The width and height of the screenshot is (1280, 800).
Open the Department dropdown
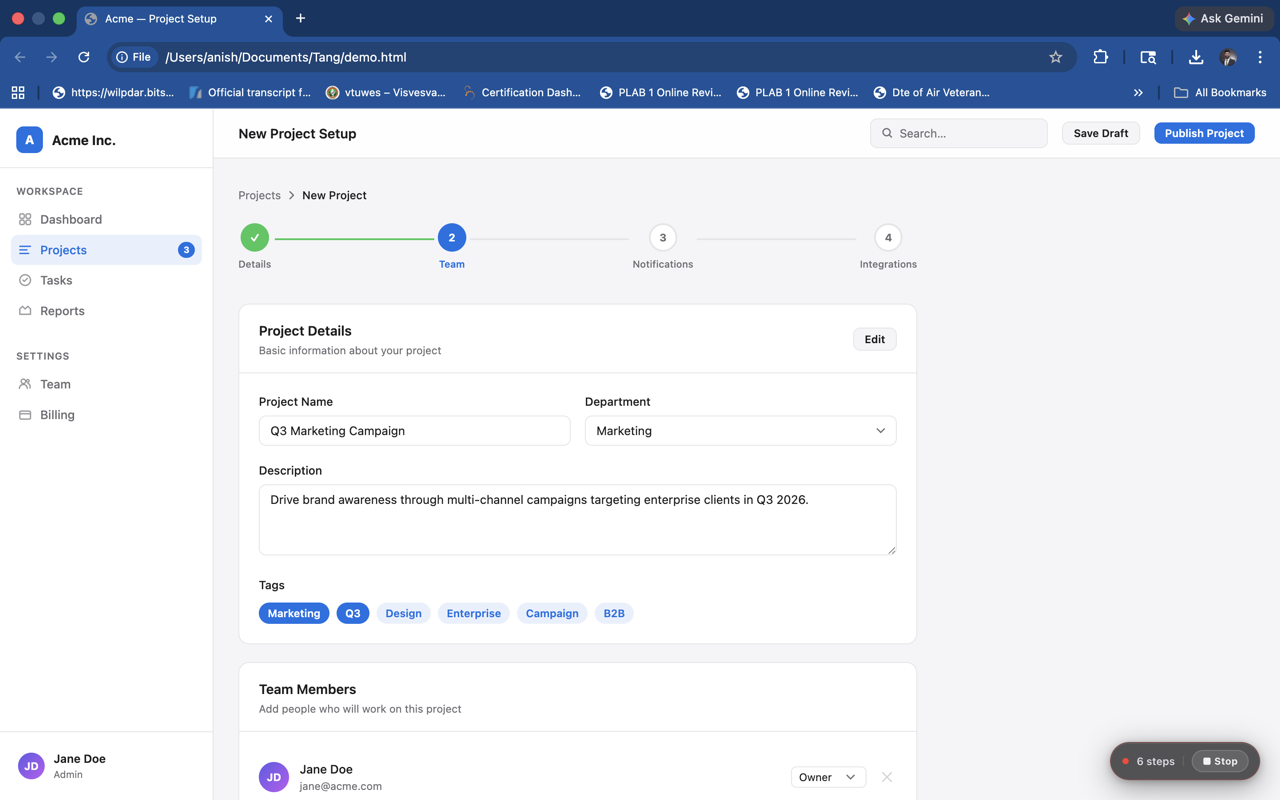pos(740,431)
